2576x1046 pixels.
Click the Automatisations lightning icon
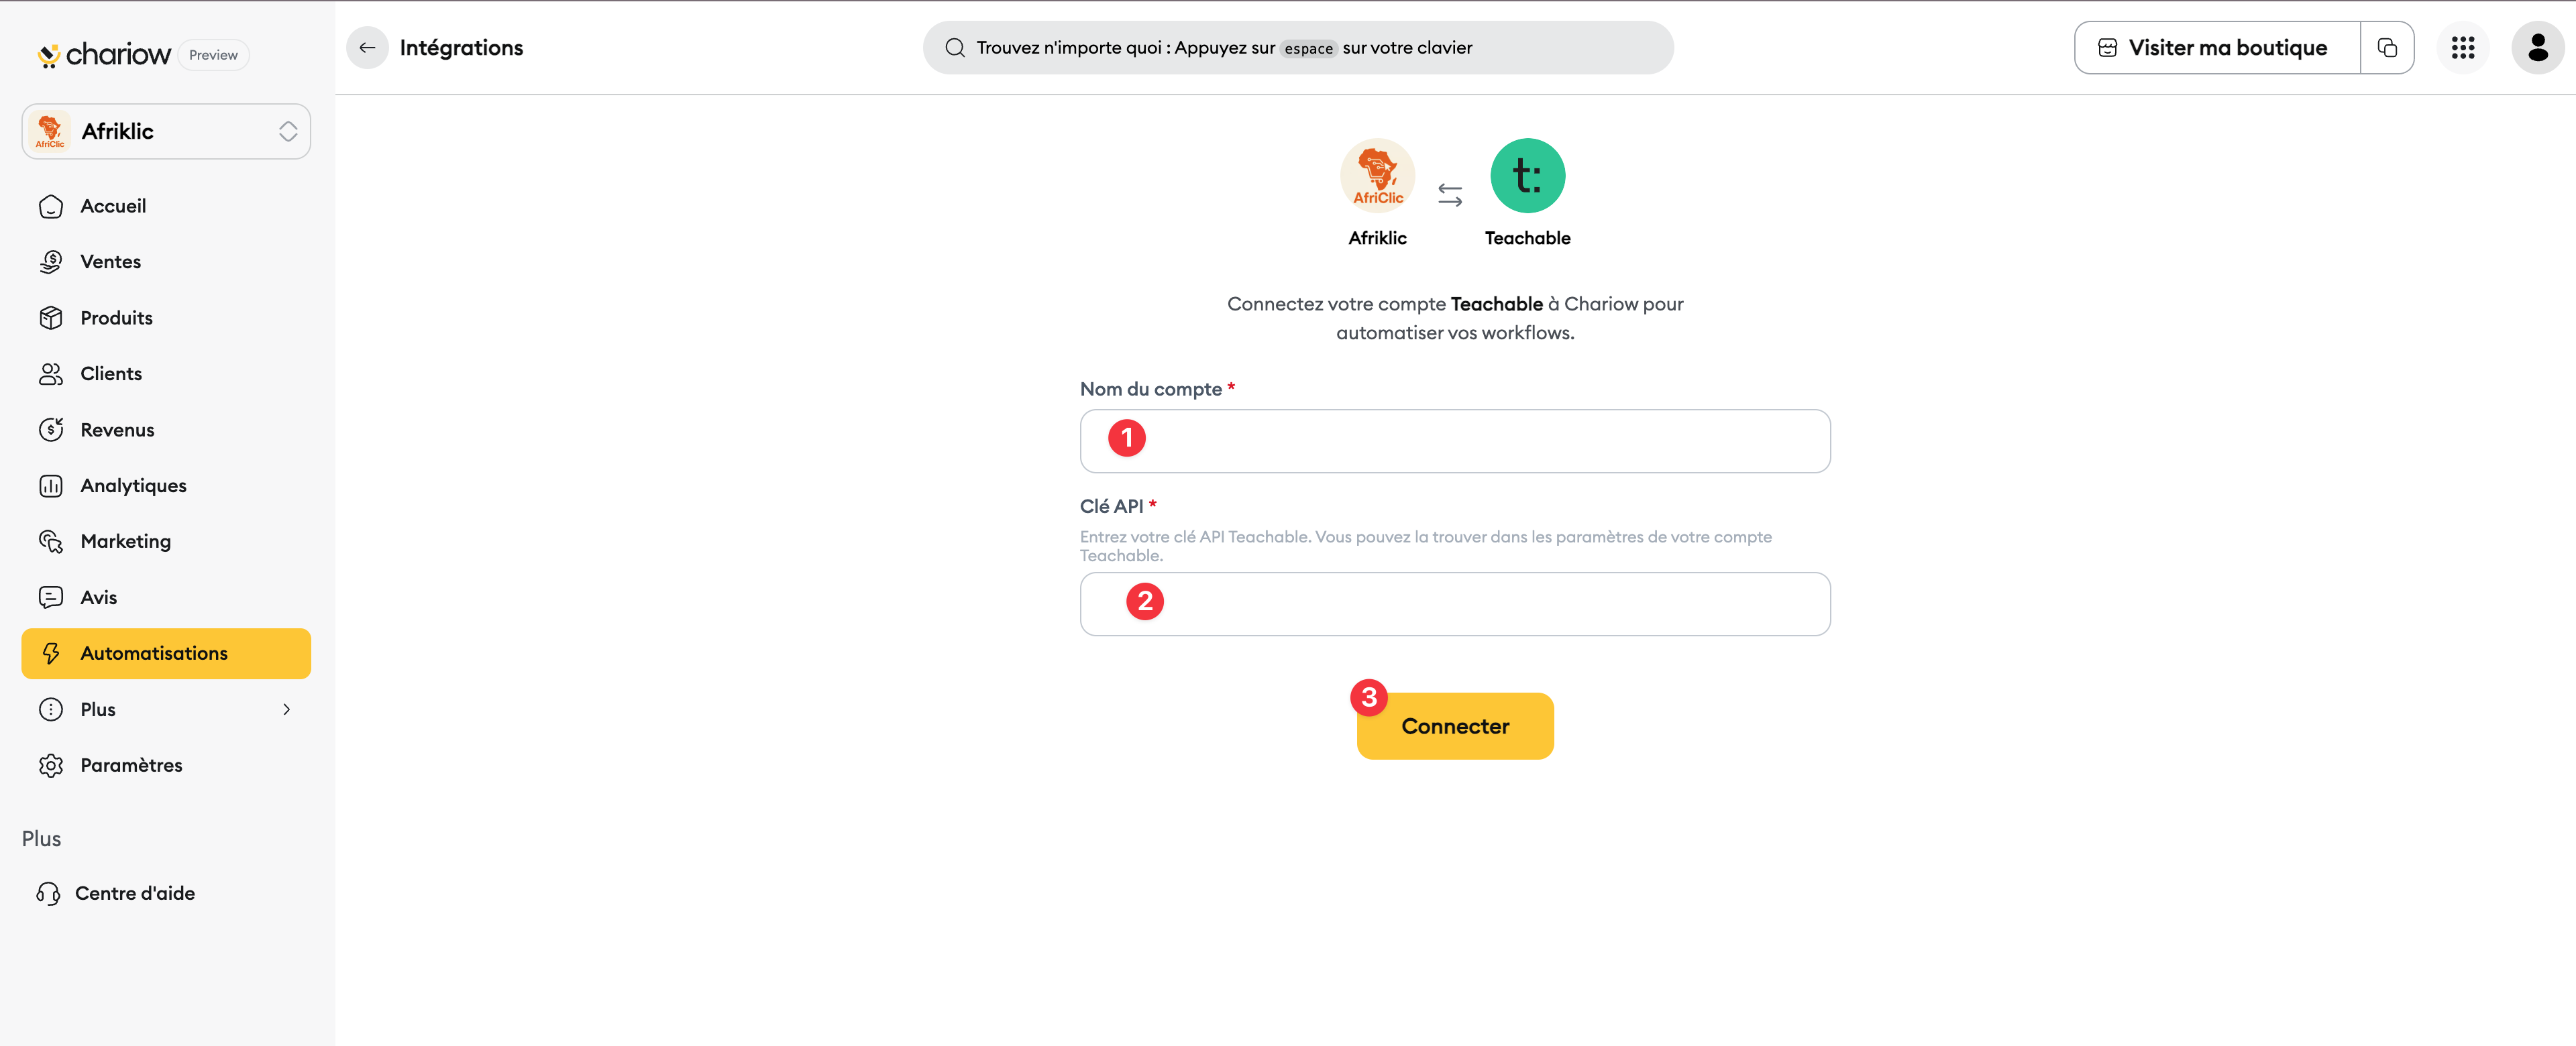[x=51, y=653]
